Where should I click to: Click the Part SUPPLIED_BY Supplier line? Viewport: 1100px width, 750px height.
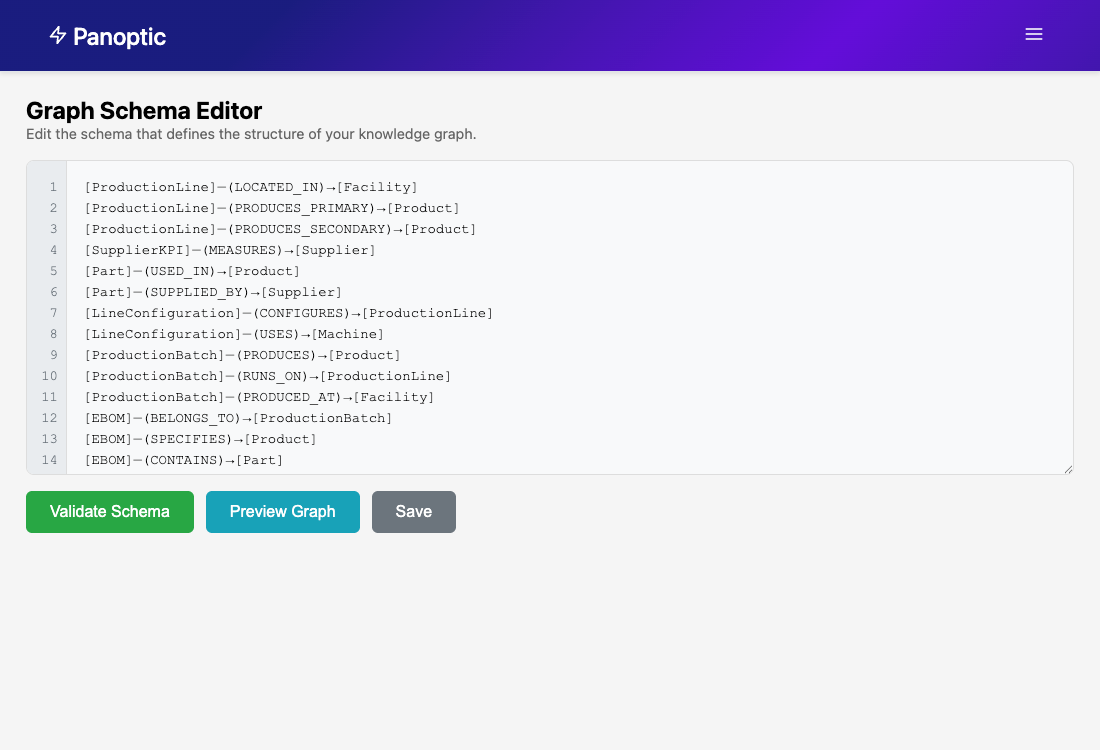click(213, 292)
